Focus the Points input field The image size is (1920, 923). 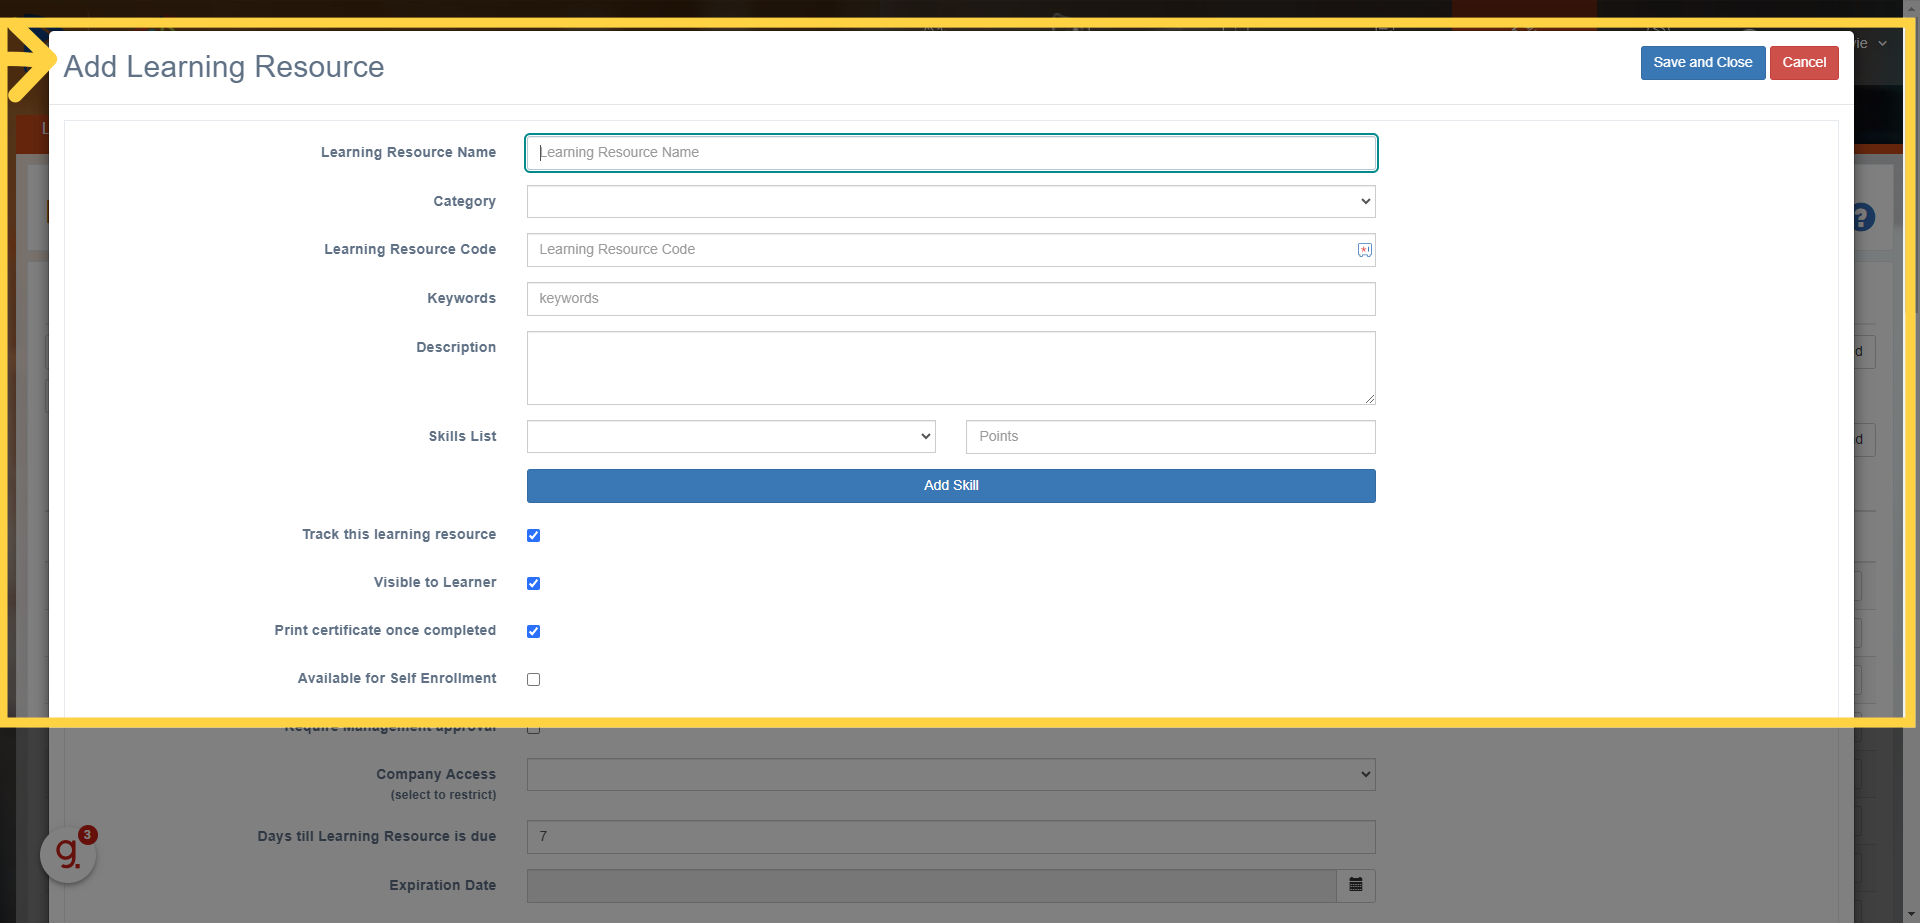pos(1171,436)
